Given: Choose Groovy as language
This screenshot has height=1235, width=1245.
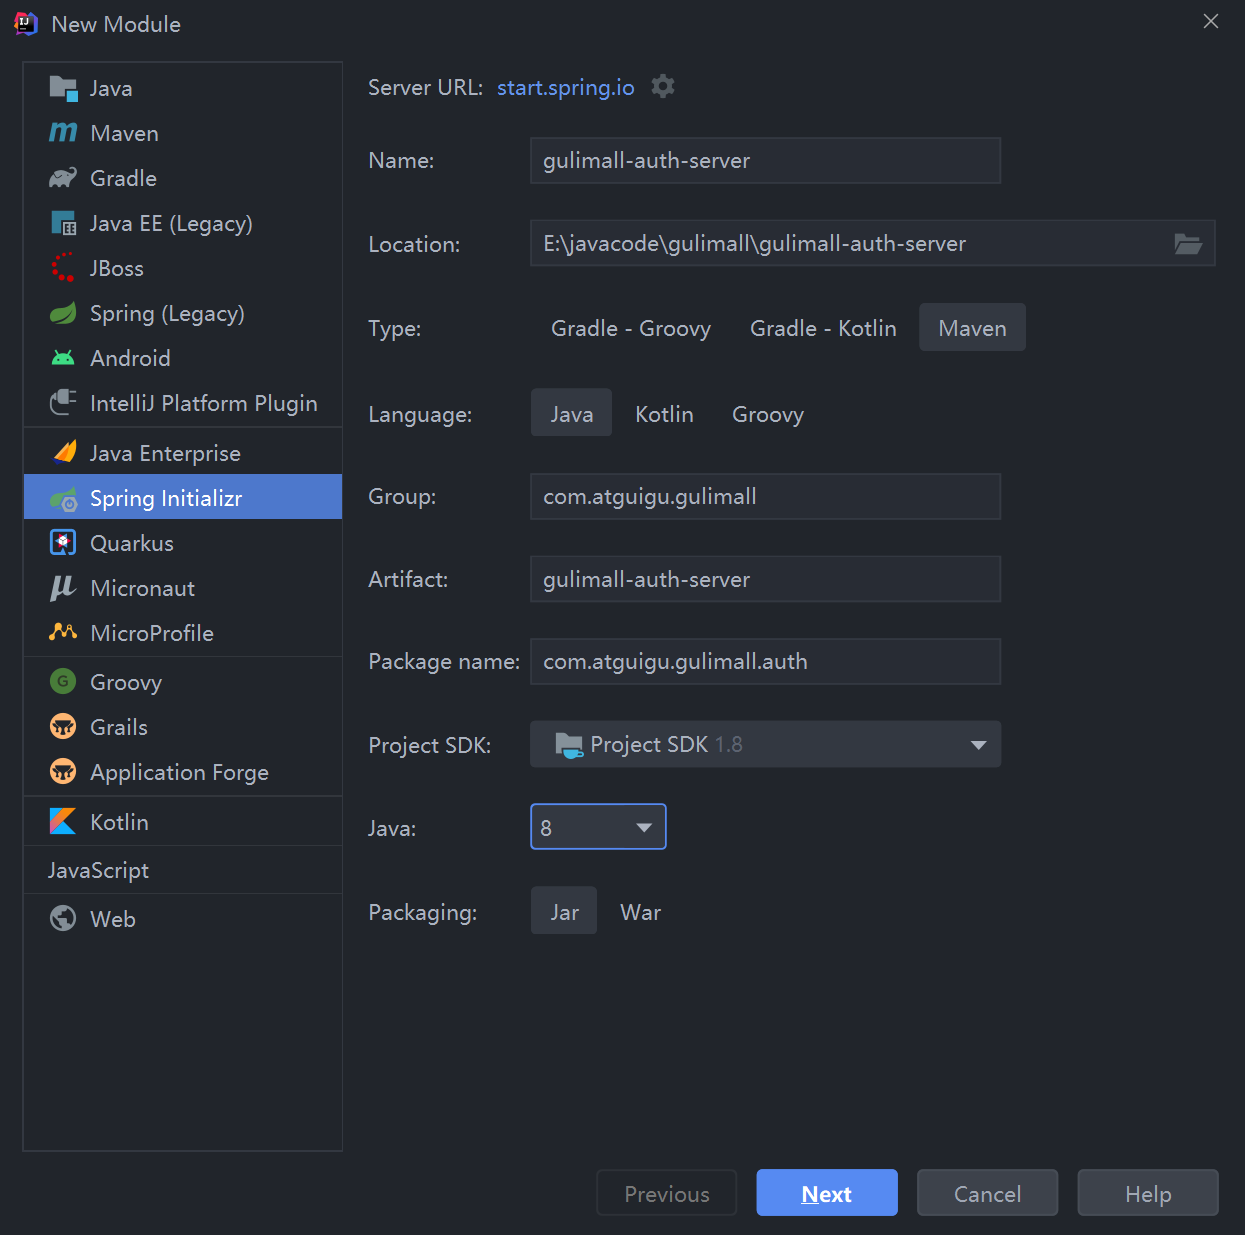Looking at the screenshot, I should point(768,414).
